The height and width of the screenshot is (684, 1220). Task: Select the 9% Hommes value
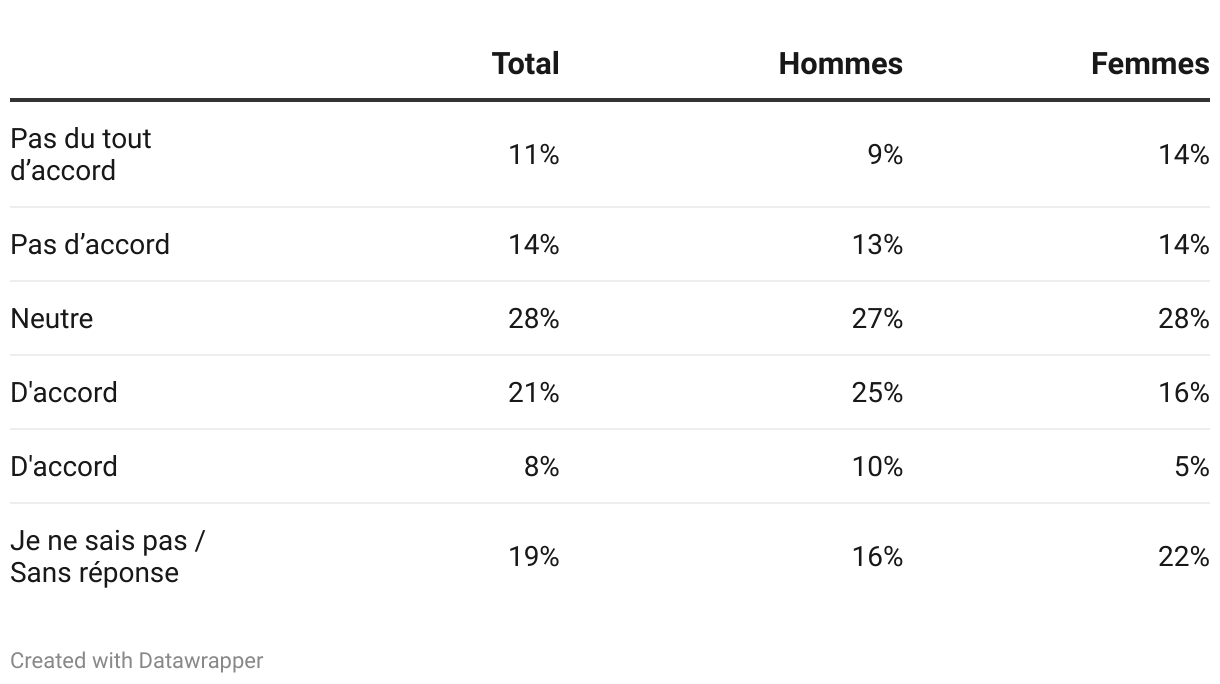[885, 154]
